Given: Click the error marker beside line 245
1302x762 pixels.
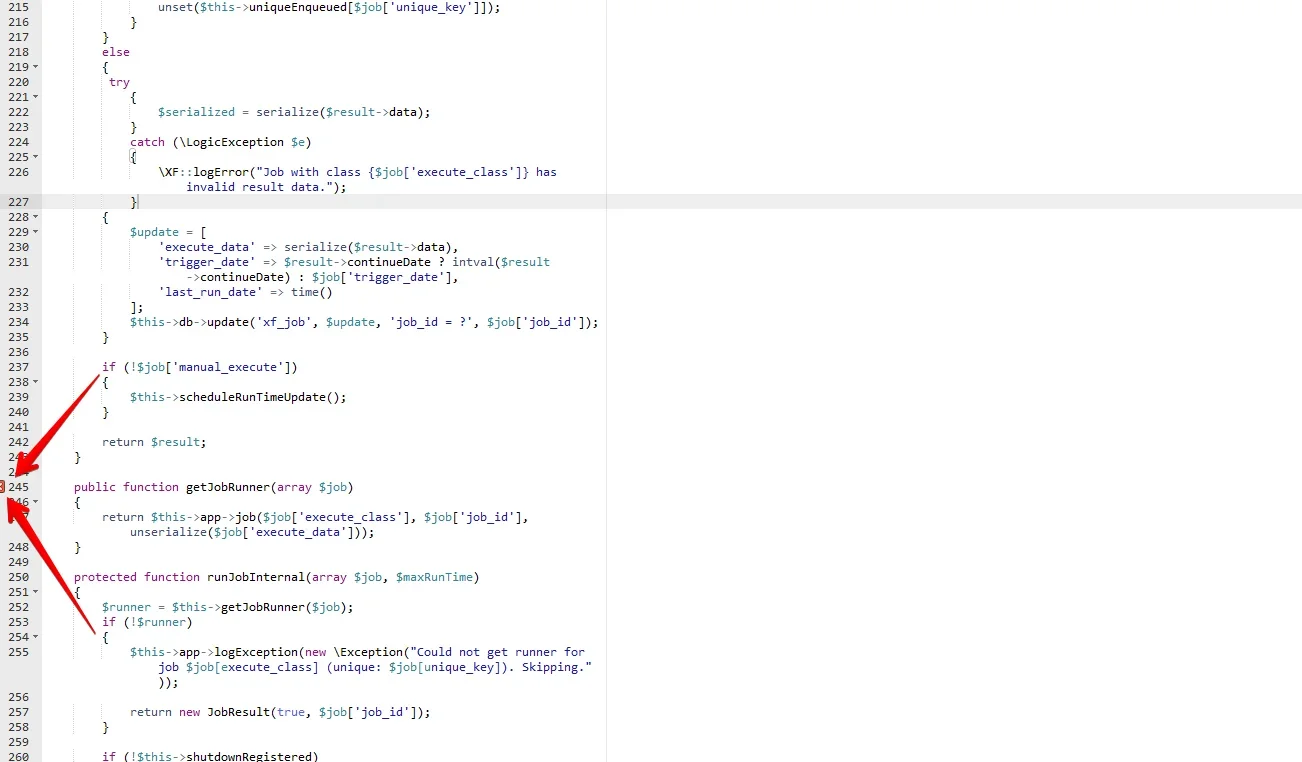Looking at the screenshot, I should [x=2, y=487].
